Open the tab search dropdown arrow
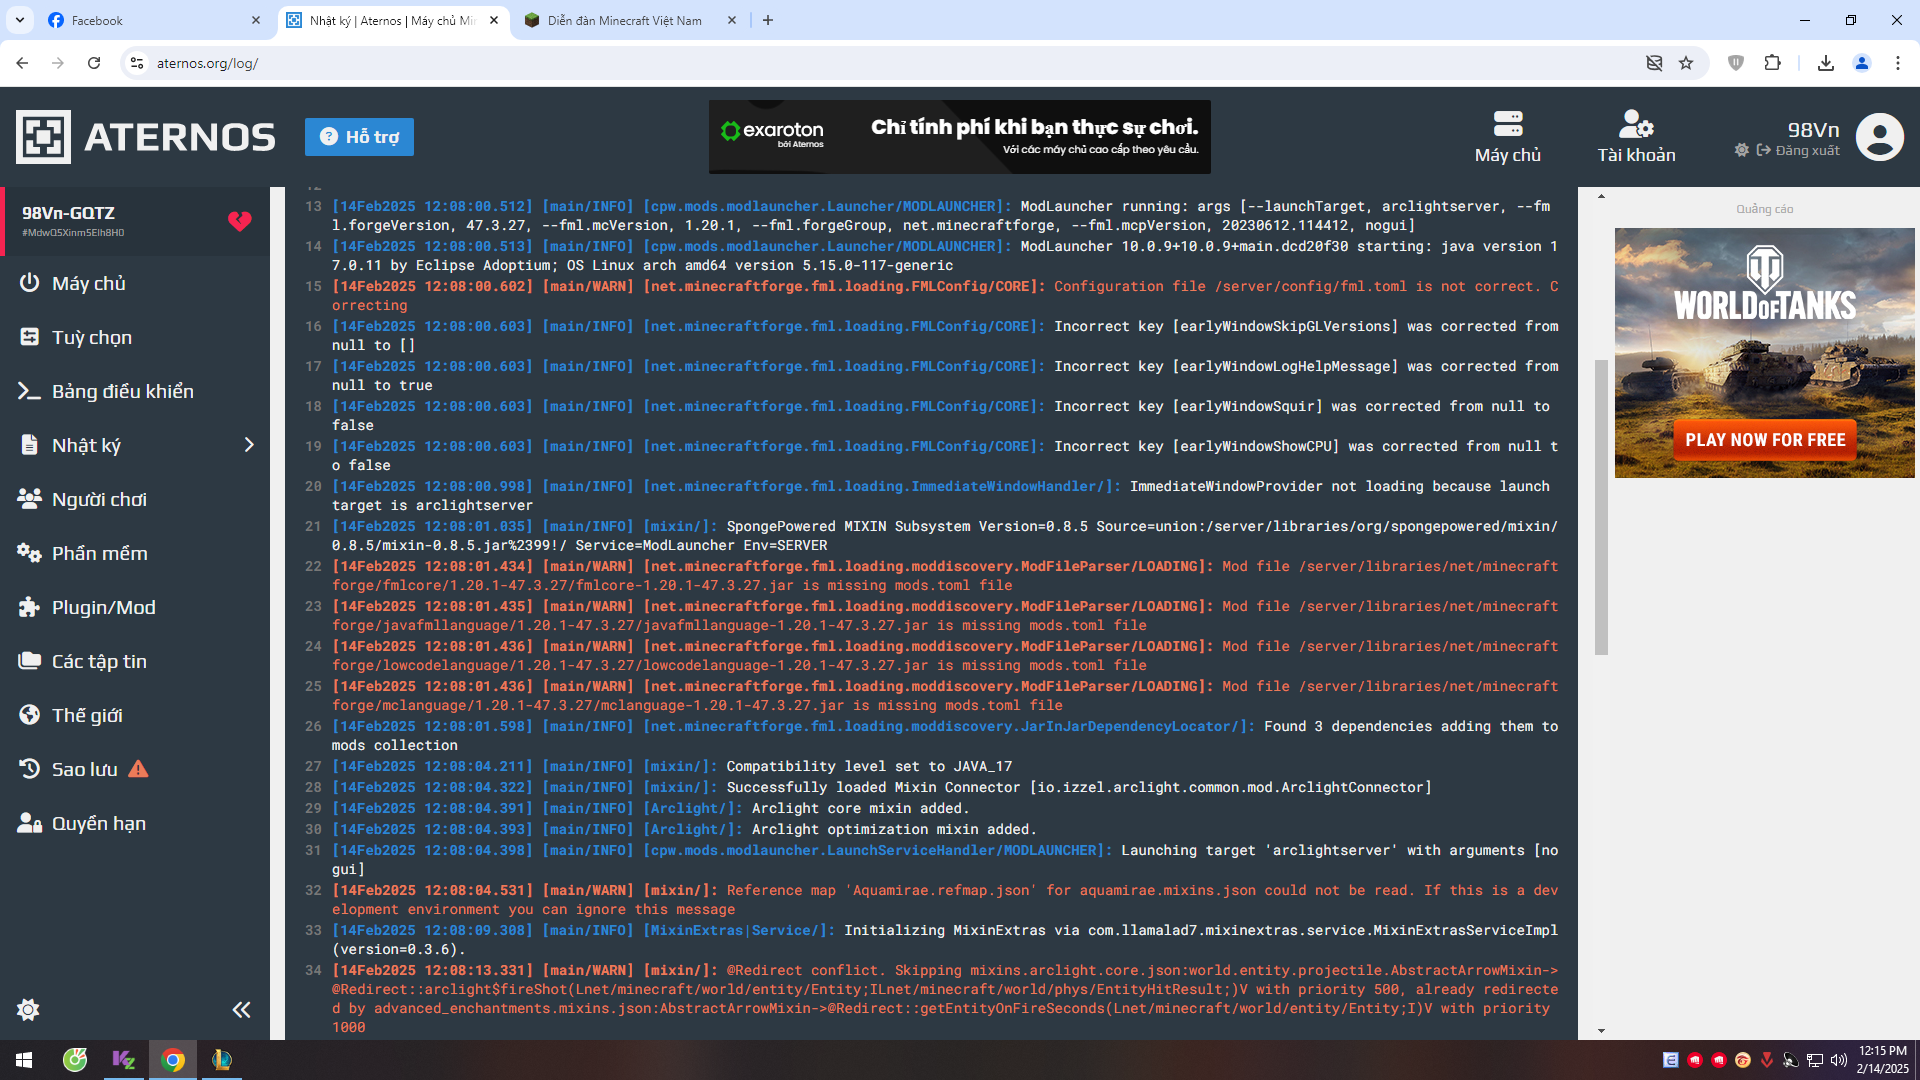Screen dimensions: 1920x1080 coord(19,20)
